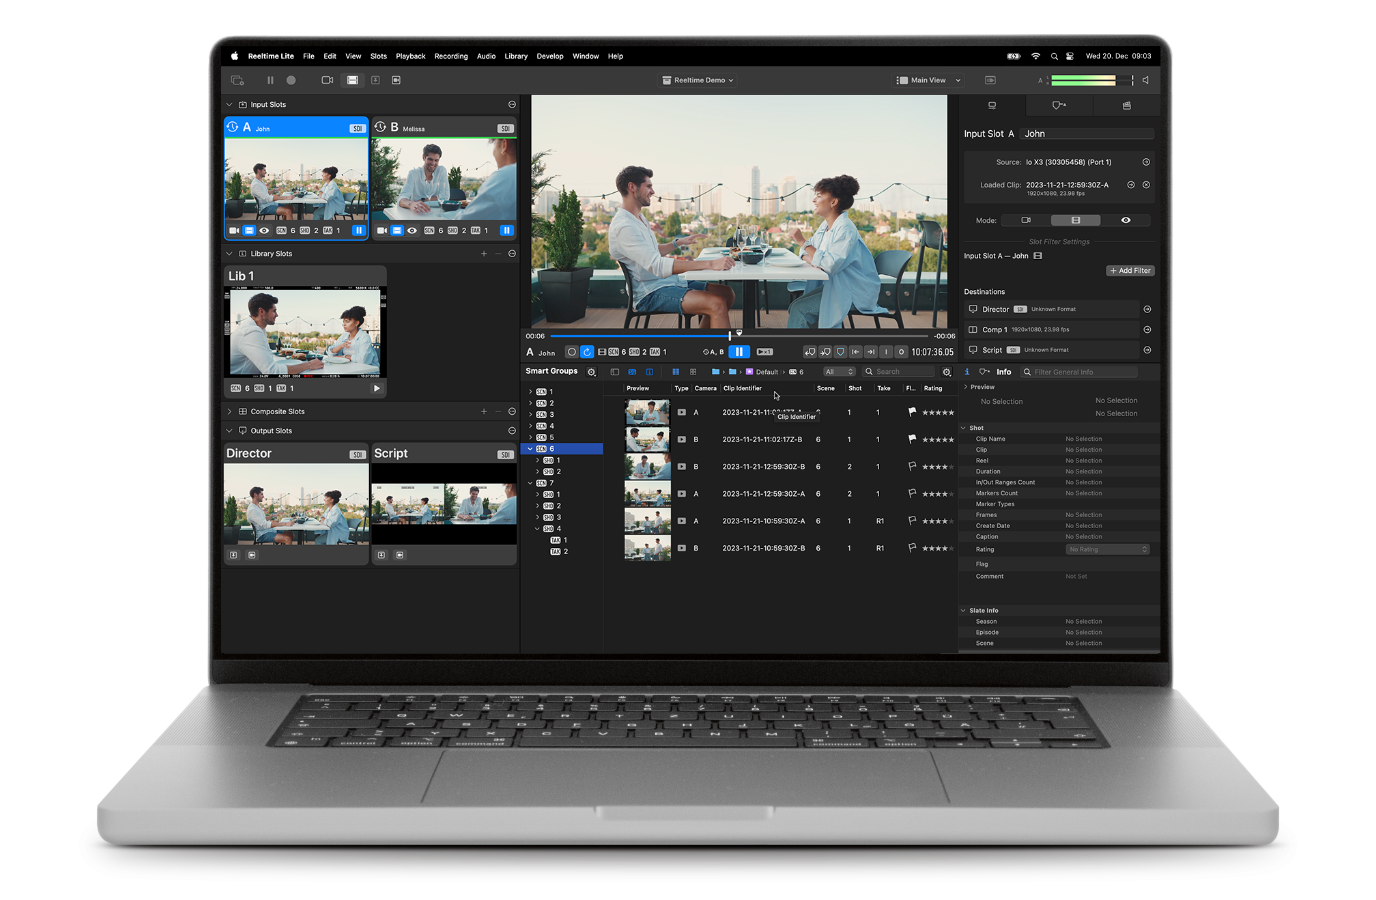This screenshot has width=1376, height=900.
Task: Click the circle button beside the loop toggle
Action: point(571,352)
